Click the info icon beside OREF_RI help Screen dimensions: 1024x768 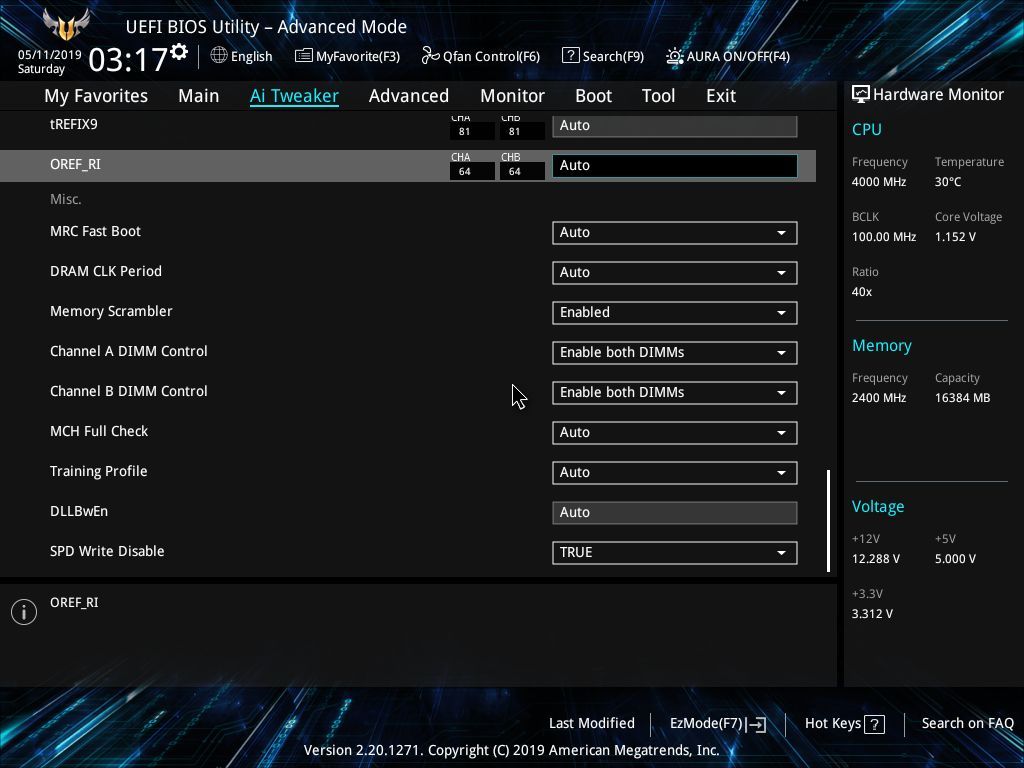(24, 612)
